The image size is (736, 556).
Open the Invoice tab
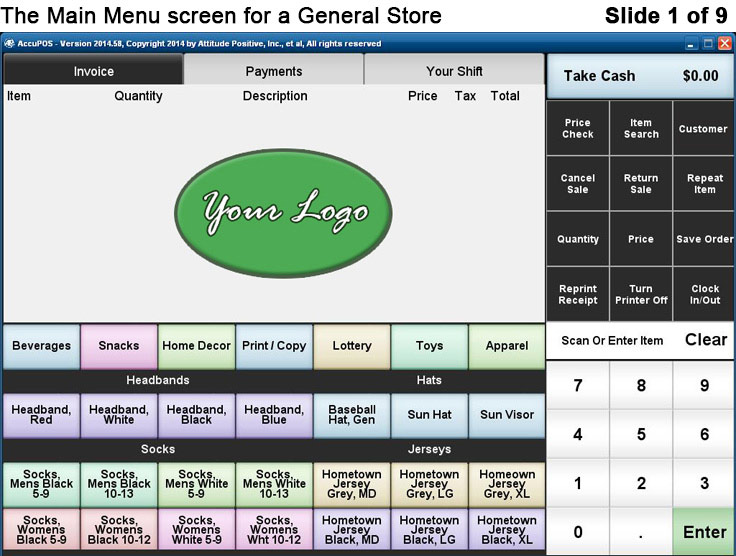tap(93, 71)
